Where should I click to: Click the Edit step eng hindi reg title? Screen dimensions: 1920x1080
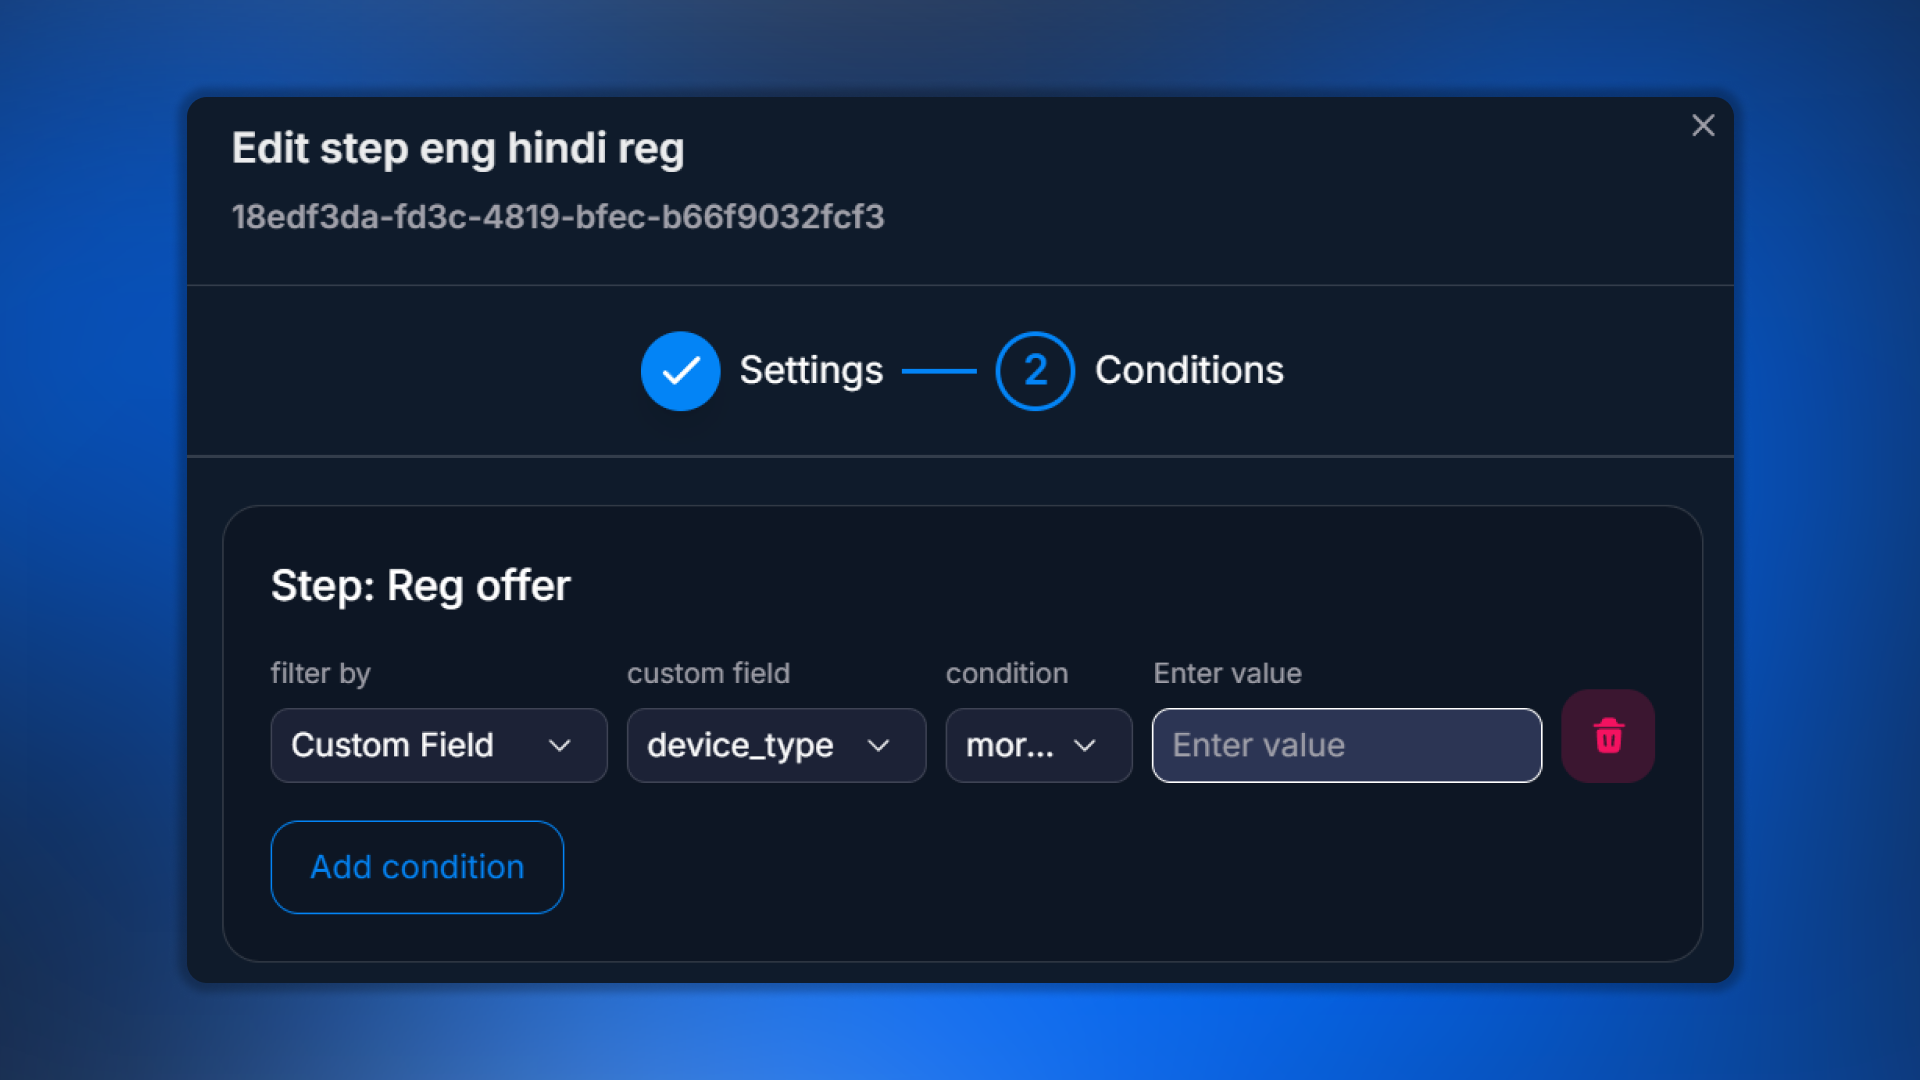click(458, 149)
